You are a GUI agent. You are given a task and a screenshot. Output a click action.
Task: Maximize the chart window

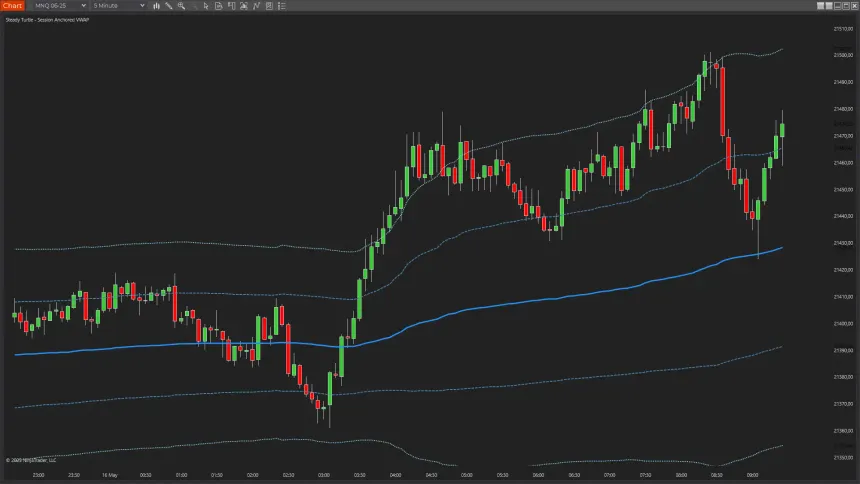click(846, 6)
